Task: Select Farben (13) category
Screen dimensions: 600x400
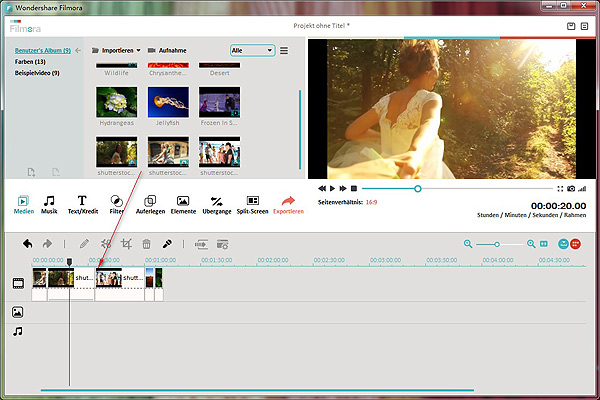Action: (30, 62)
